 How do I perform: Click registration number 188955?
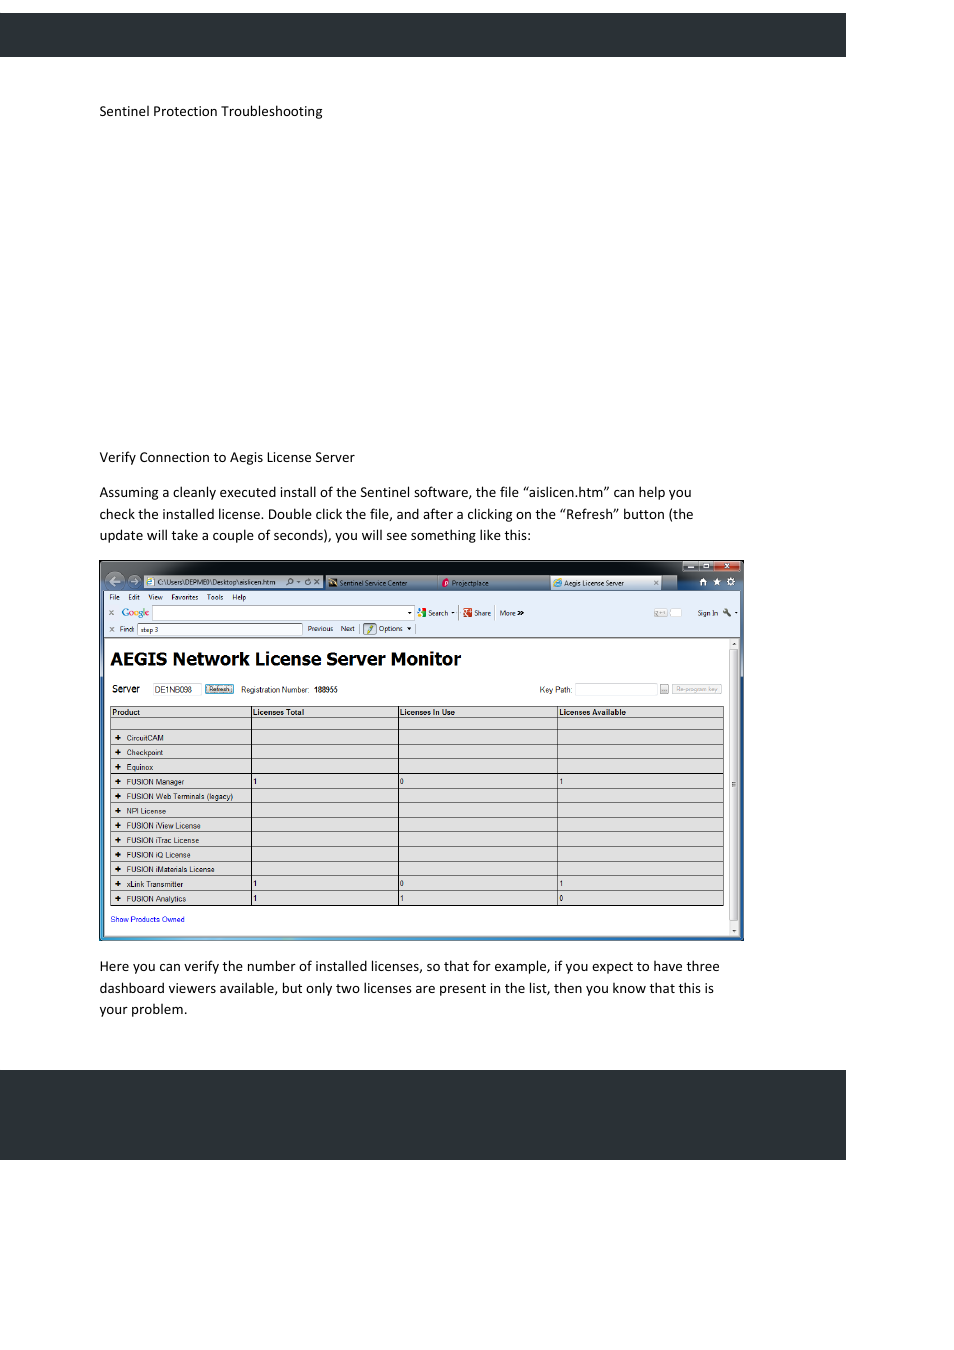tap(326, 689)
